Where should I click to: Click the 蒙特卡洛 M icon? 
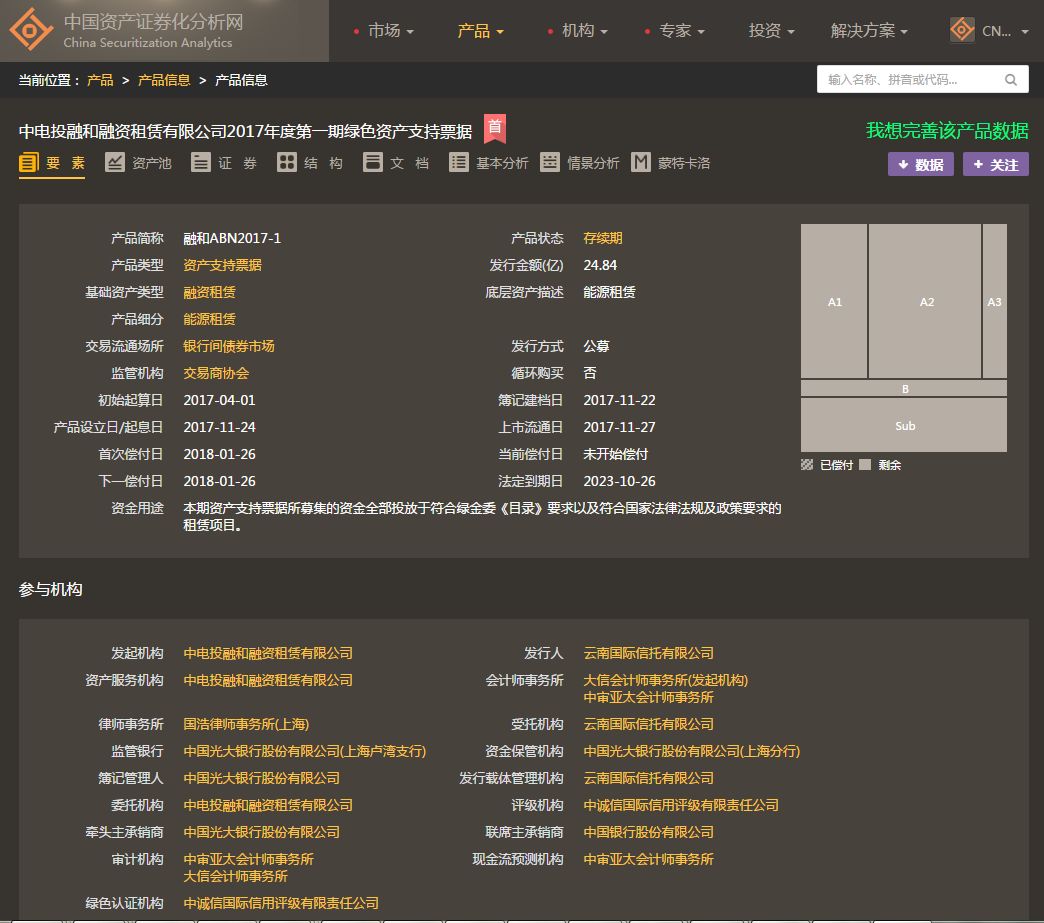(641, 162)
